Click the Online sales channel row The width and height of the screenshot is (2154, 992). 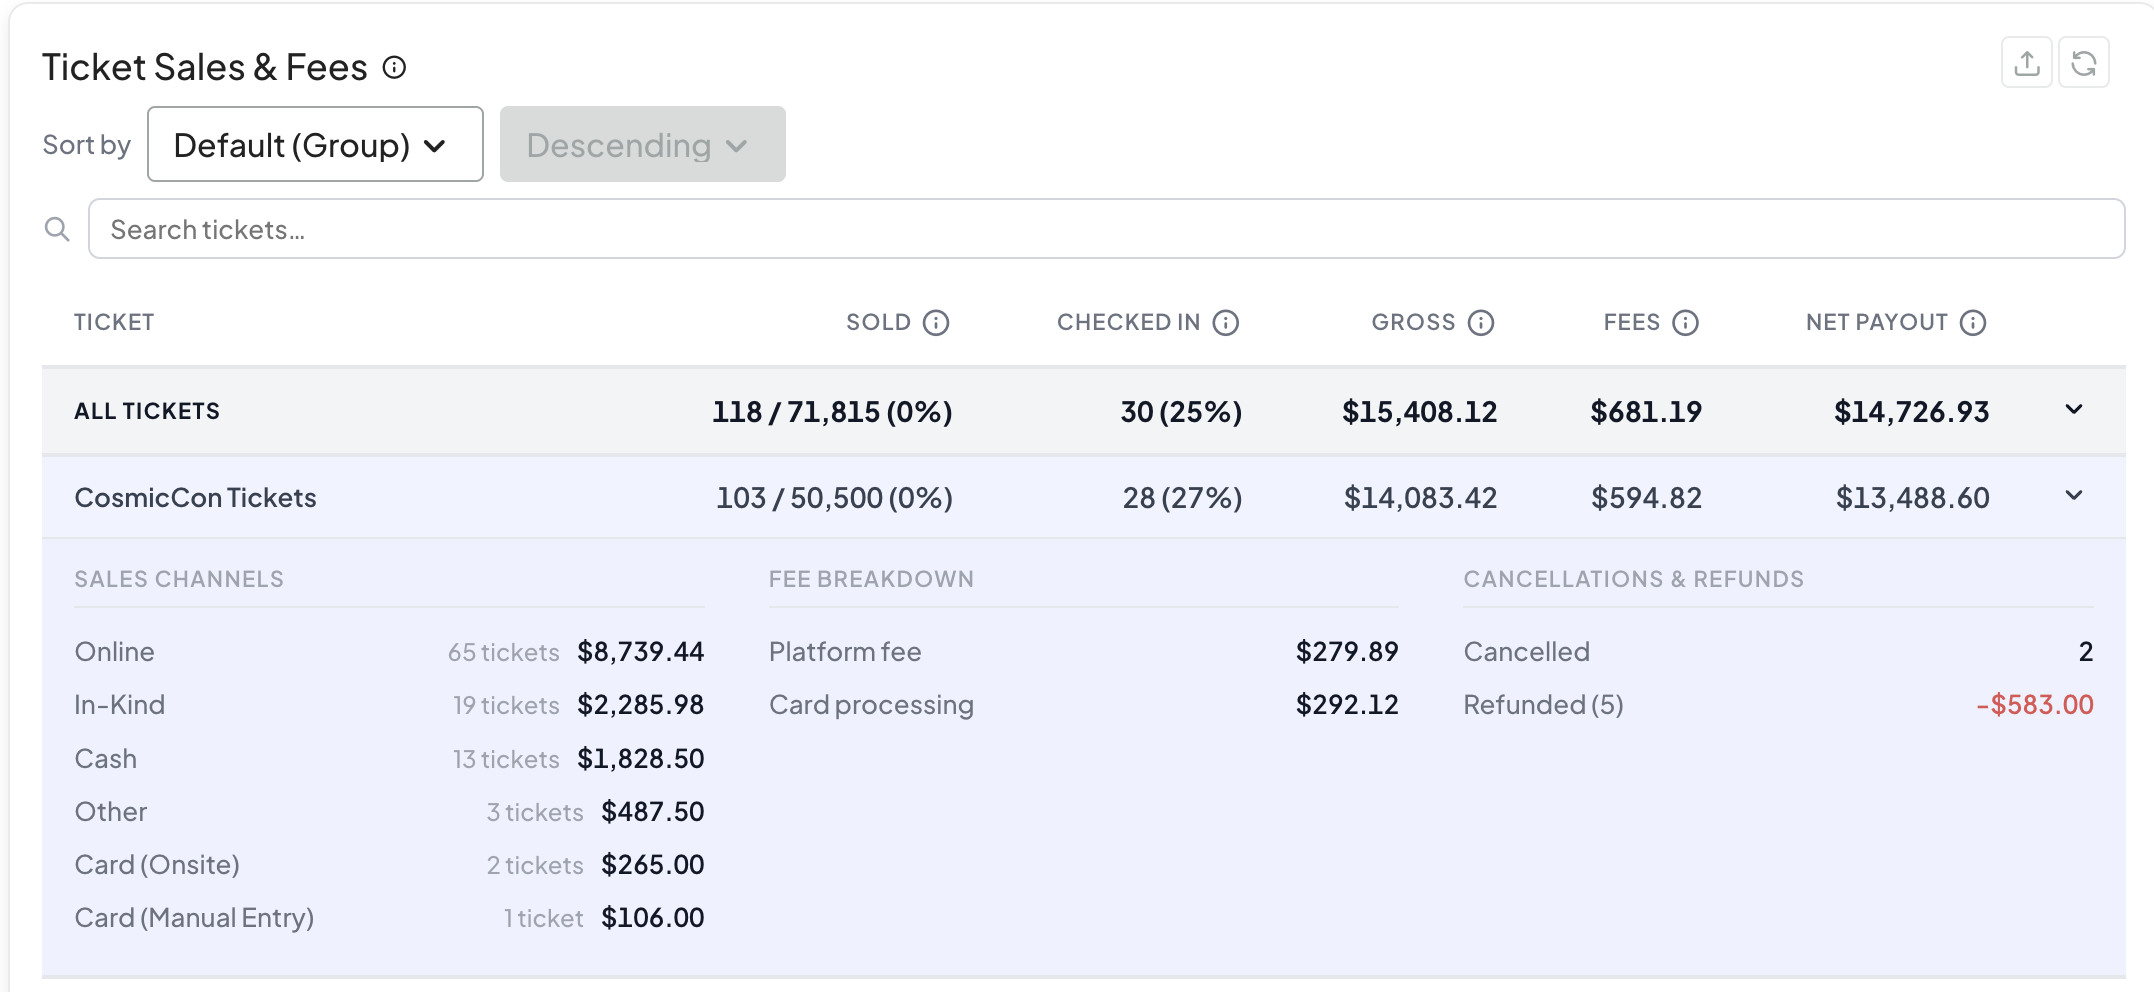click(389, 652)
